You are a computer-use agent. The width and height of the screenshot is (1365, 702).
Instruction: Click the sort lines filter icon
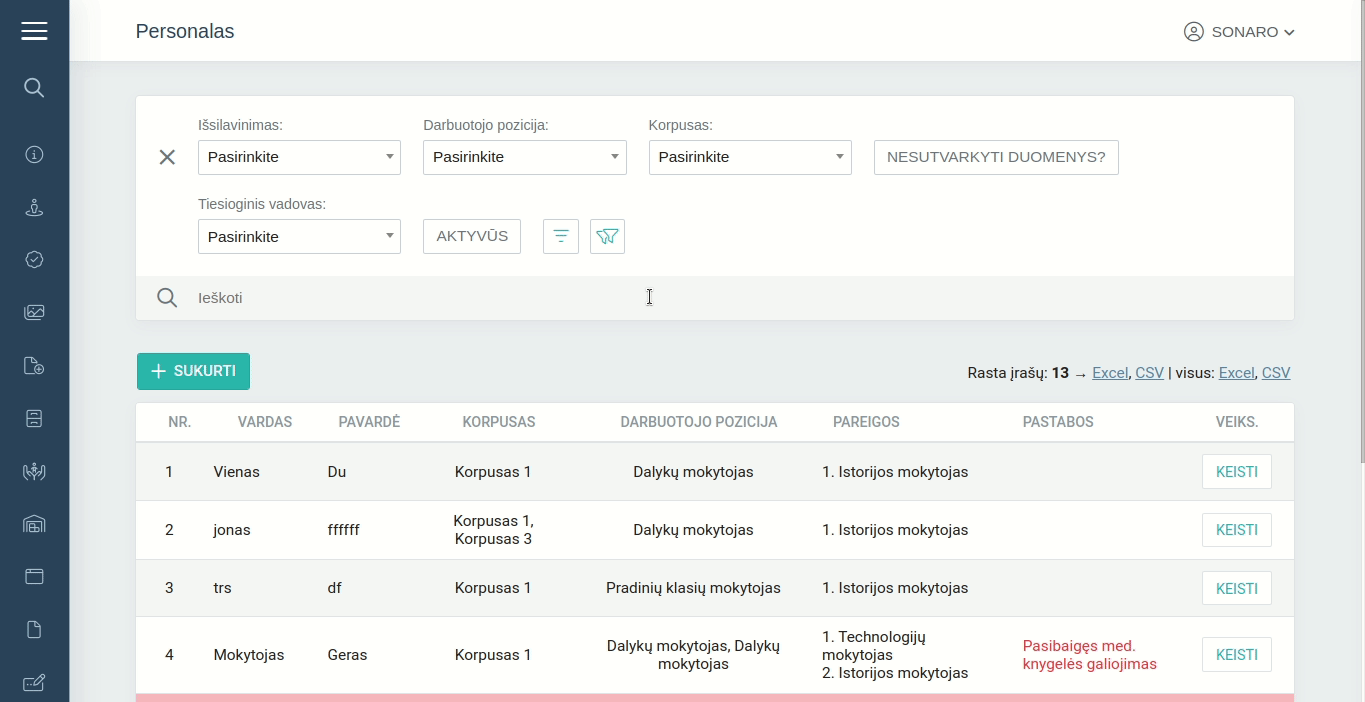pyautogui.click(x=560, y=237)
